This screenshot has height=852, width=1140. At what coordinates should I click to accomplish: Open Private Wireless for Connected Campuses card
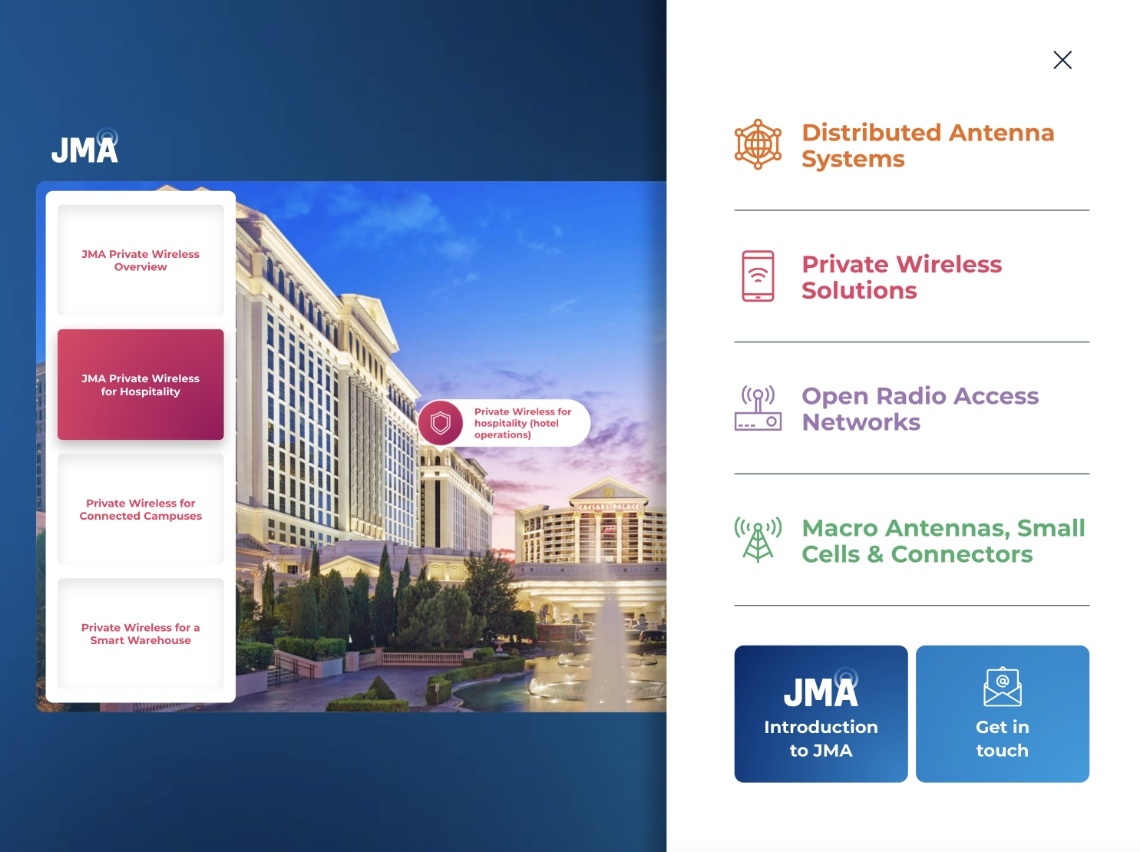coord(140,510)
